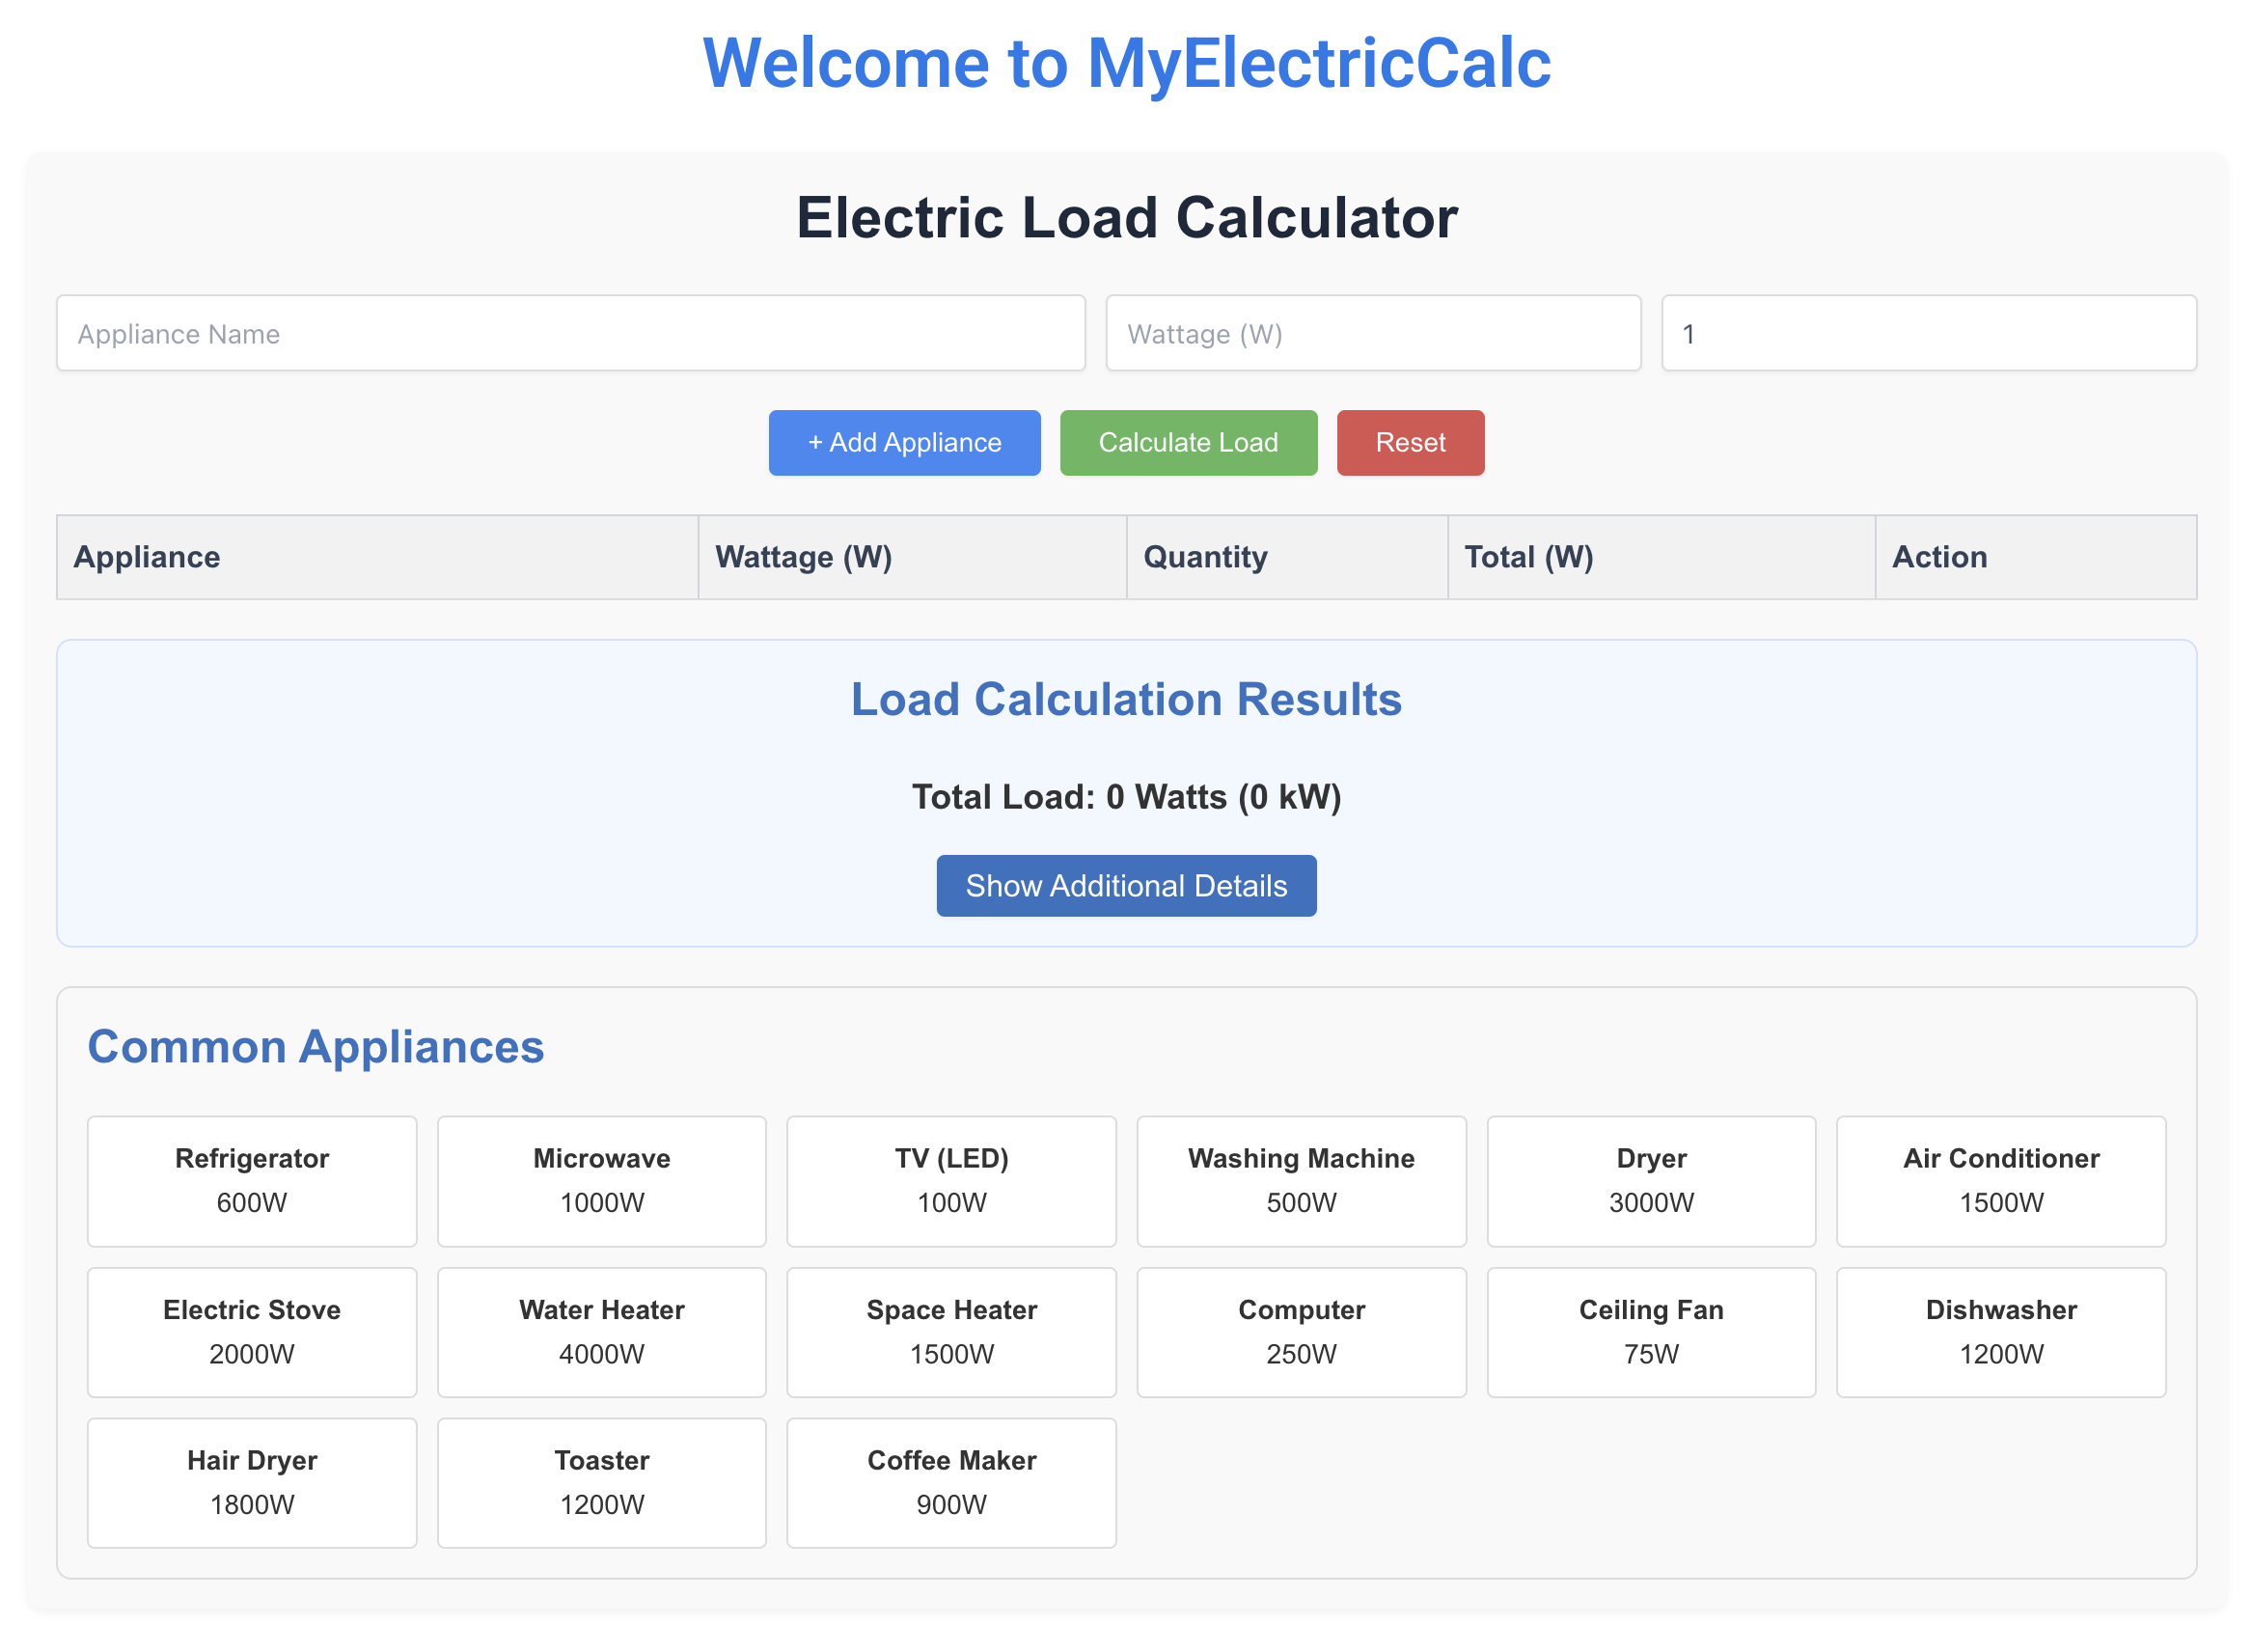Click the Wattage (W) table column header

pyautogui.click(x=912, y=557)
